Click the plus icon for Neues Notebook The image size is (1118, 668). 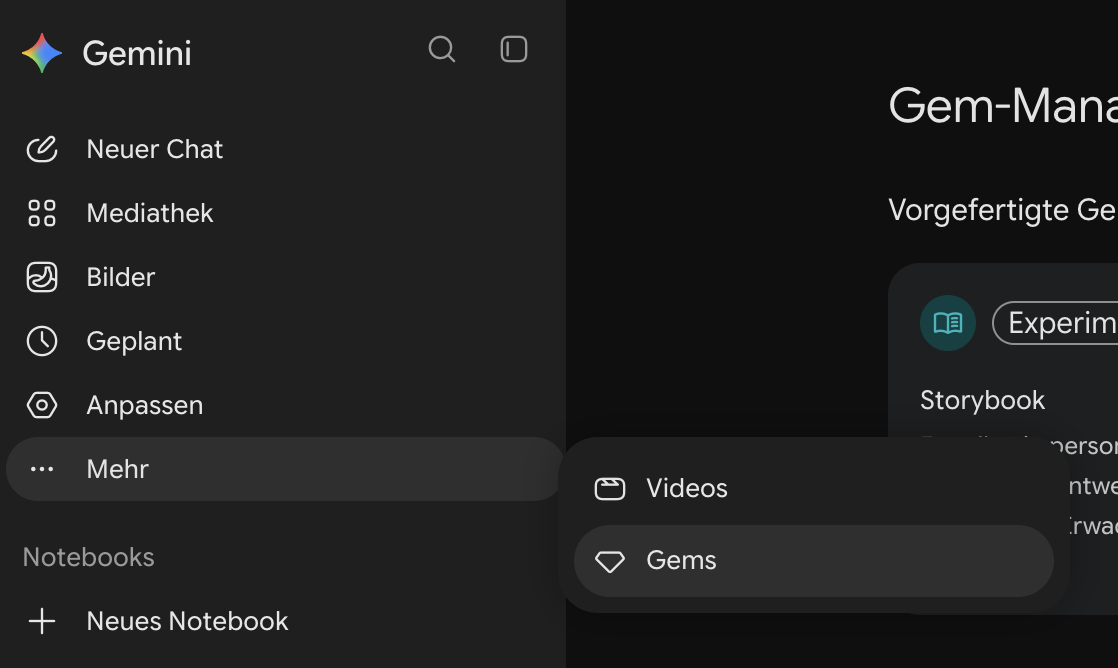[42, 621]
